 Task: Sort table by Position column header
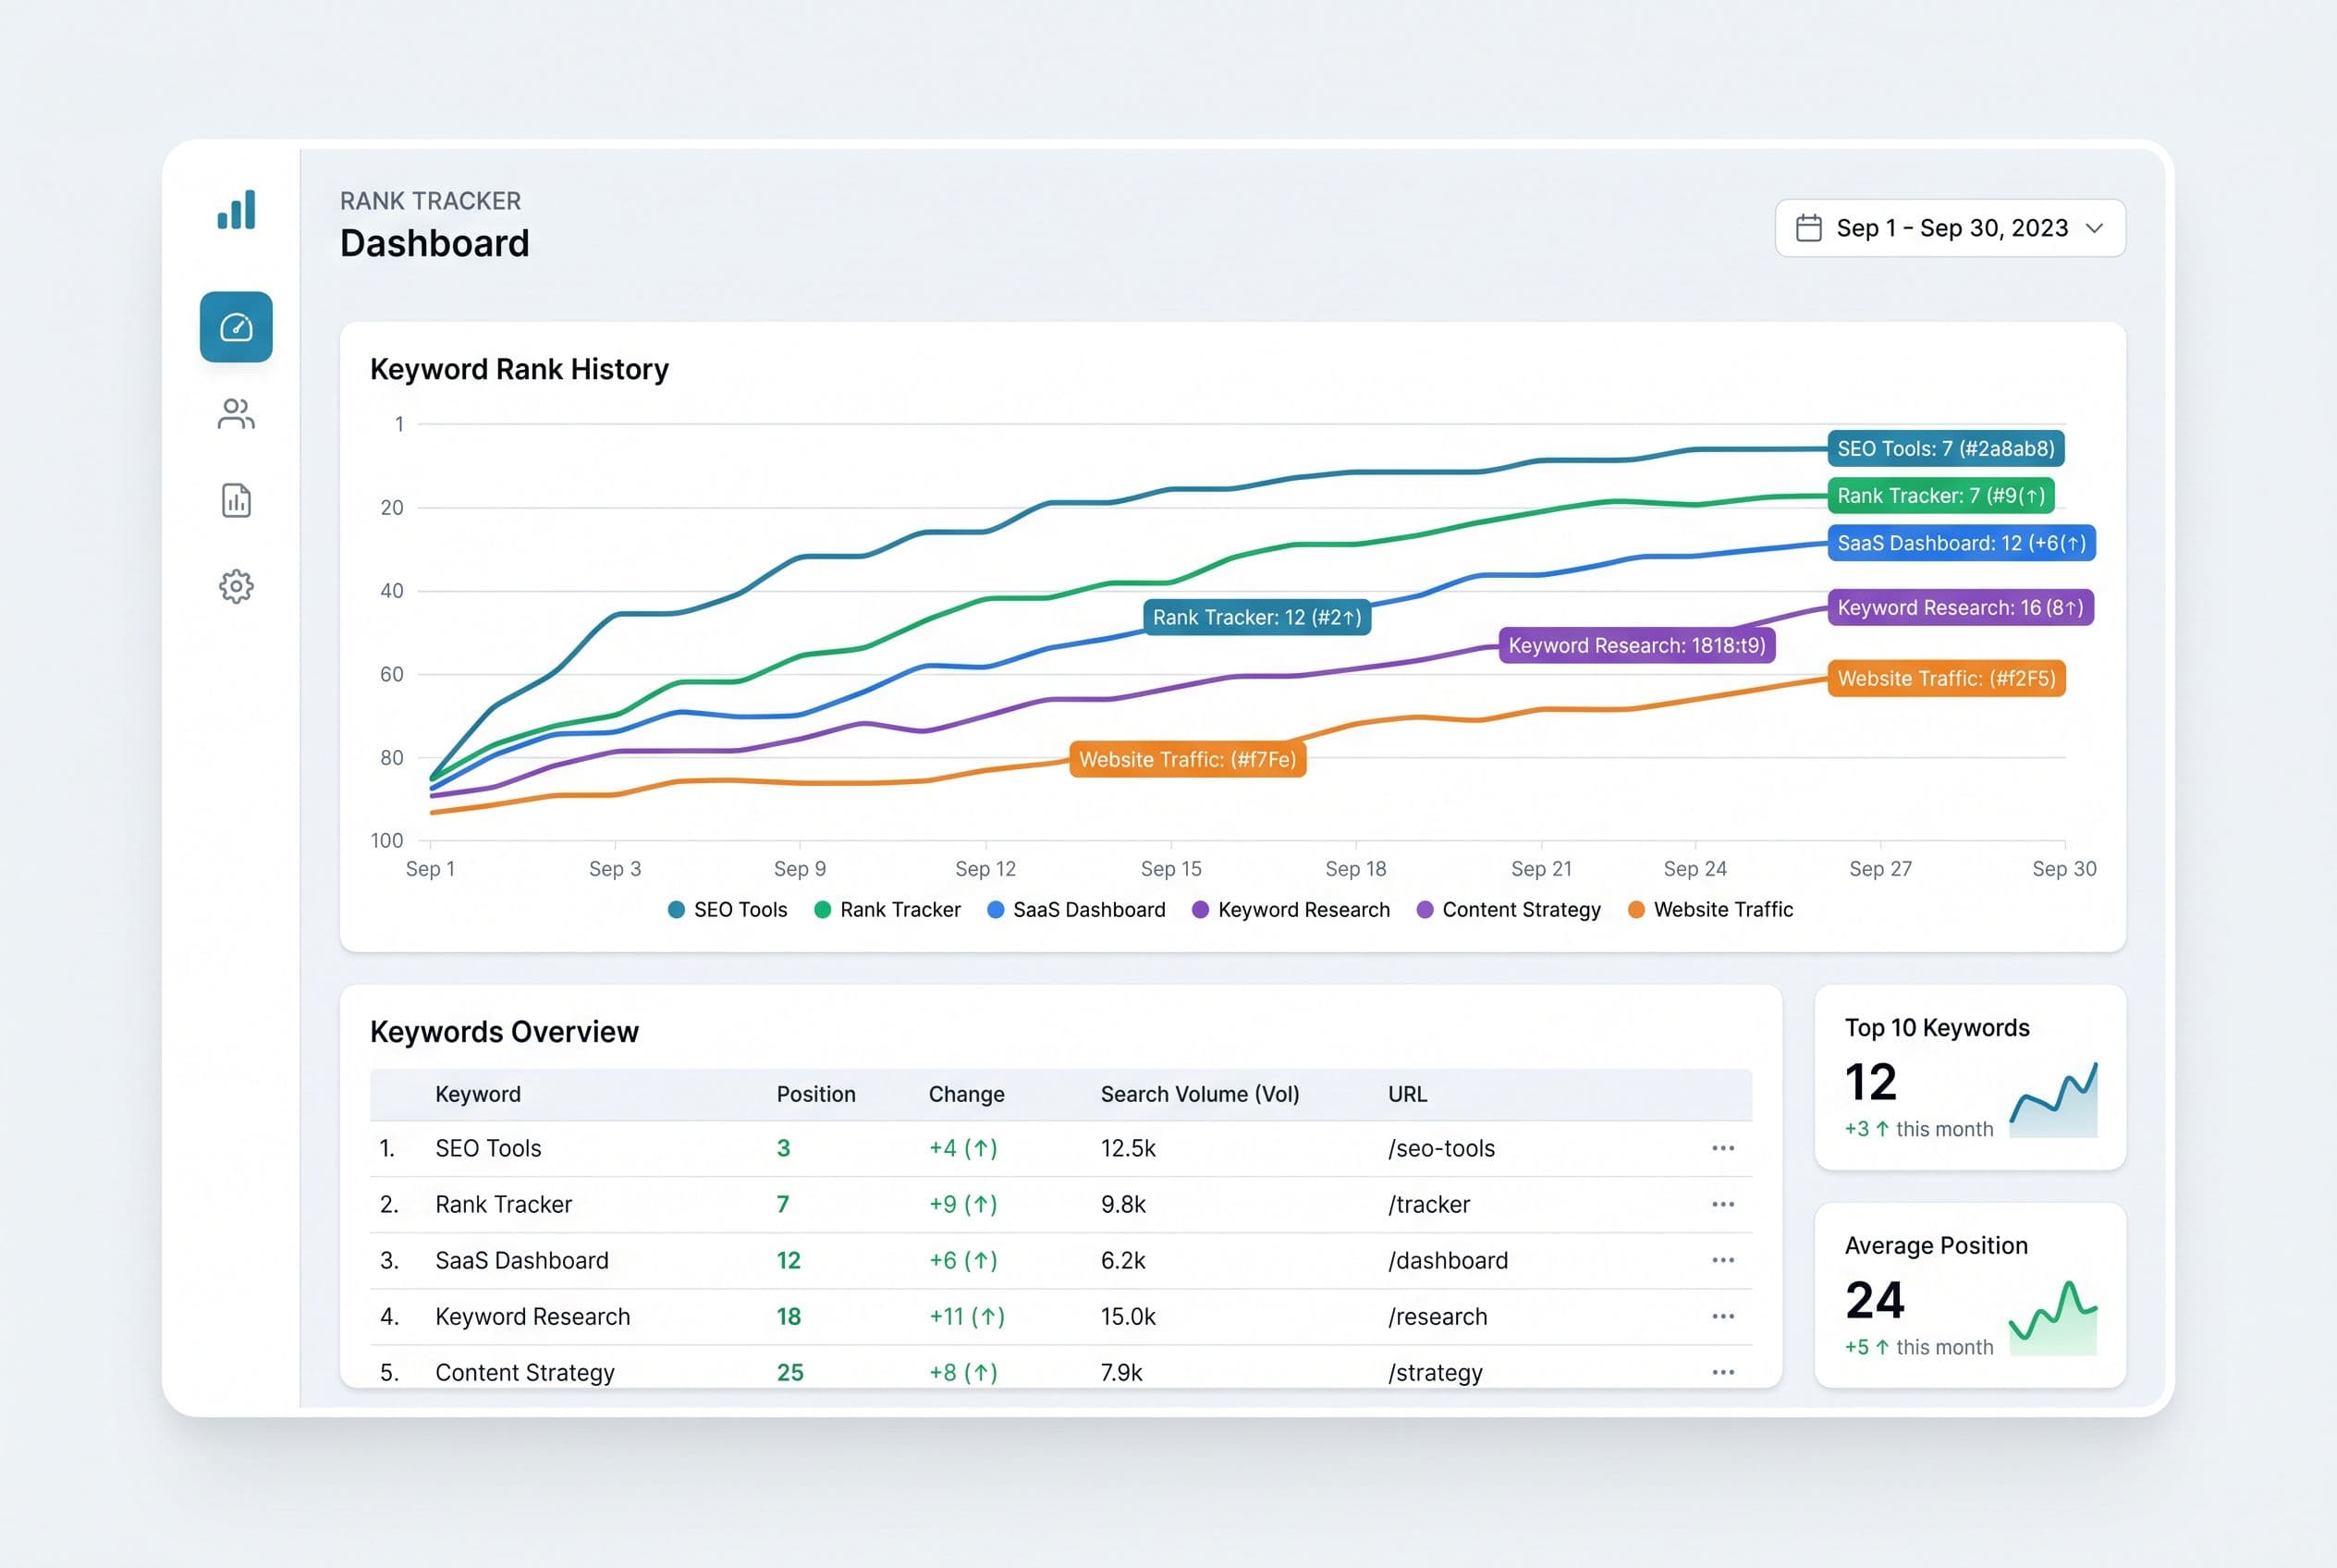(816, 1094)
